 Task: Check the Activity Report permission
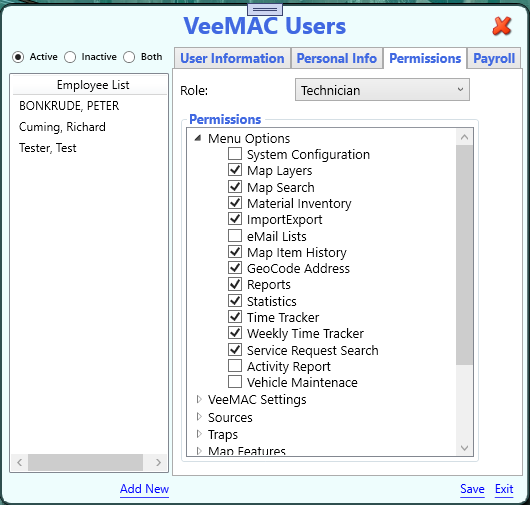click(235, 366)
